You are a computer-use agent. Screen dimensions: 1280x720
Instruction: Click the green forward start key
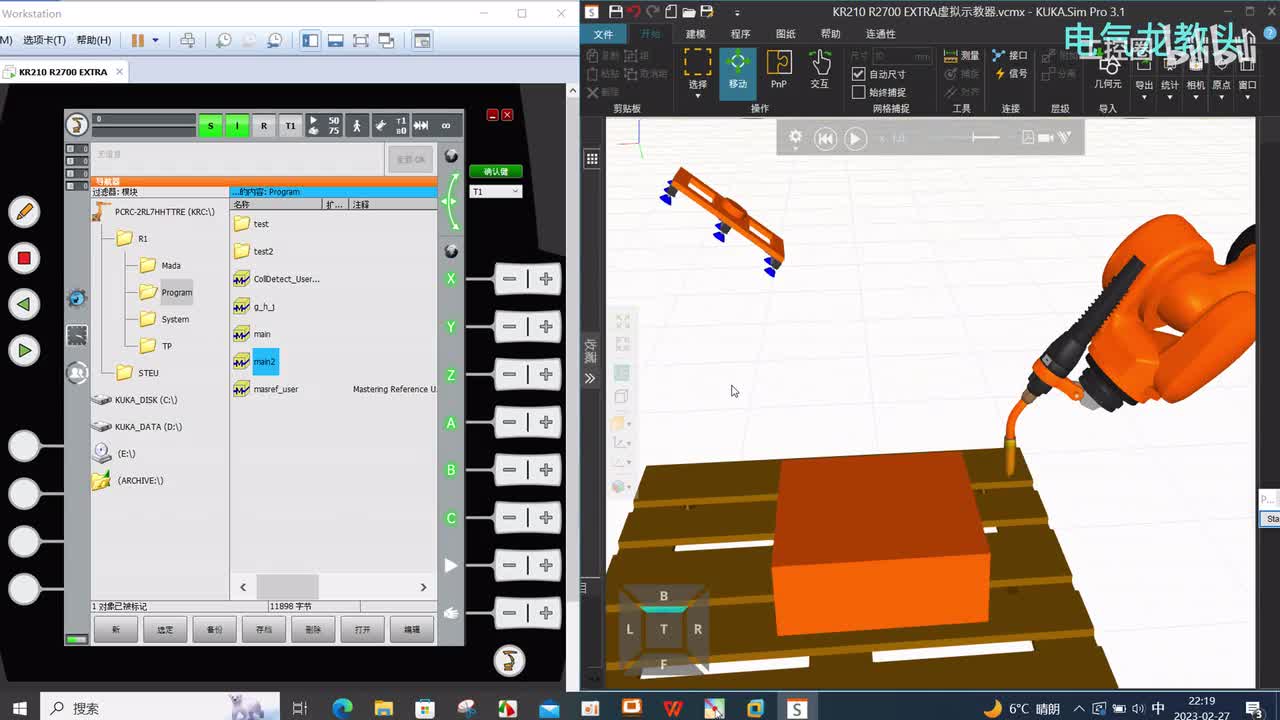click(x=24, y=350)
